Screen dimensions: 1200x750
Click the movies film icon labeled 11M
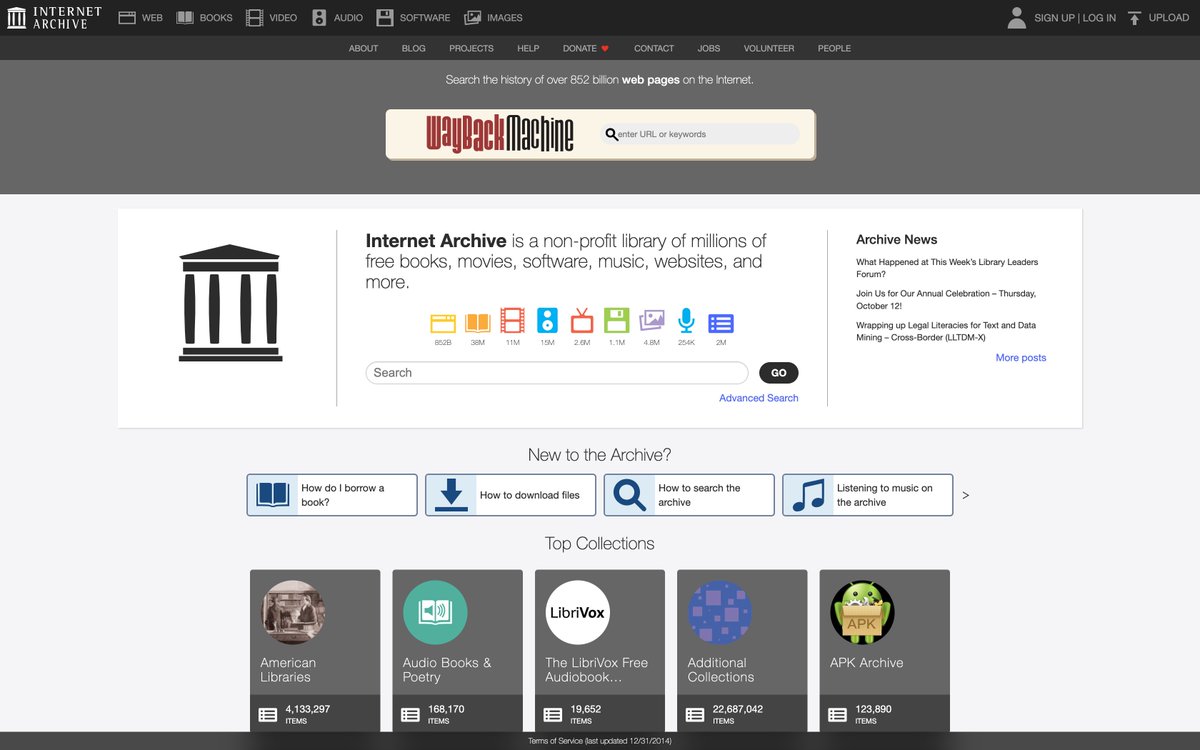[x=512, y=321]
